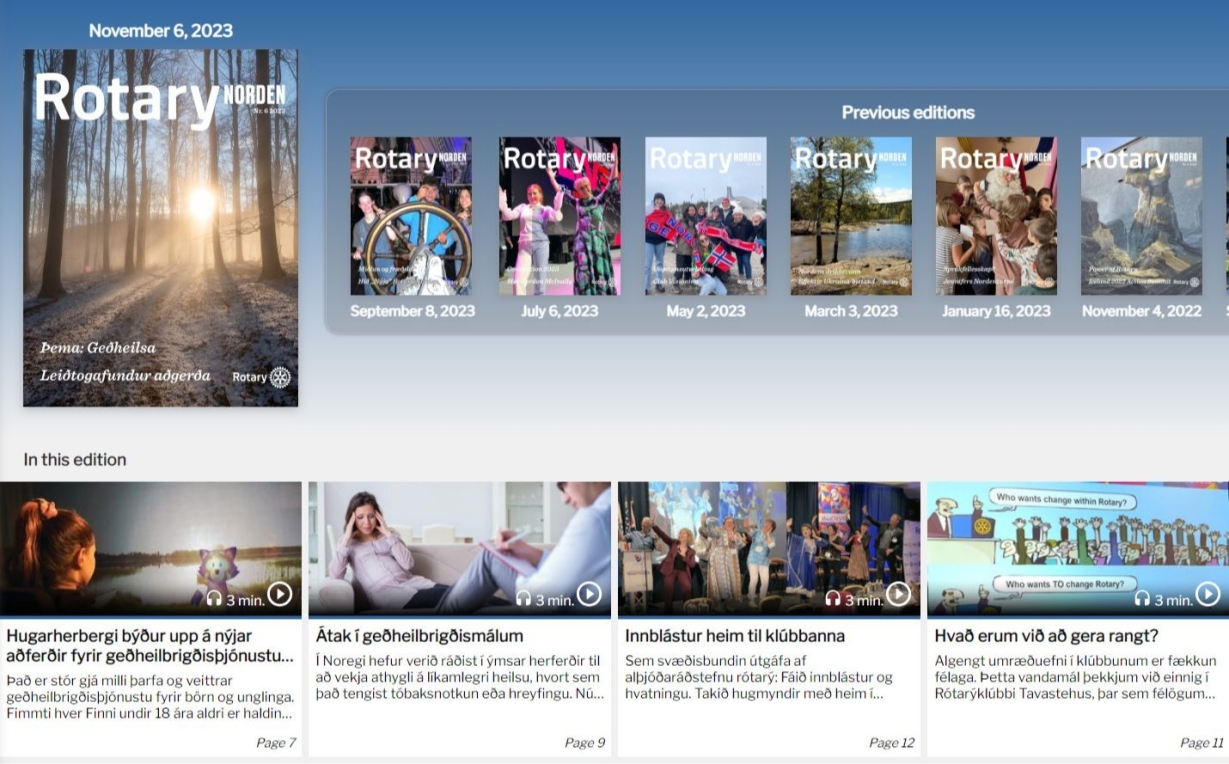
Task: Click the March 3, 2023 date label
Action: click(851, 311)
